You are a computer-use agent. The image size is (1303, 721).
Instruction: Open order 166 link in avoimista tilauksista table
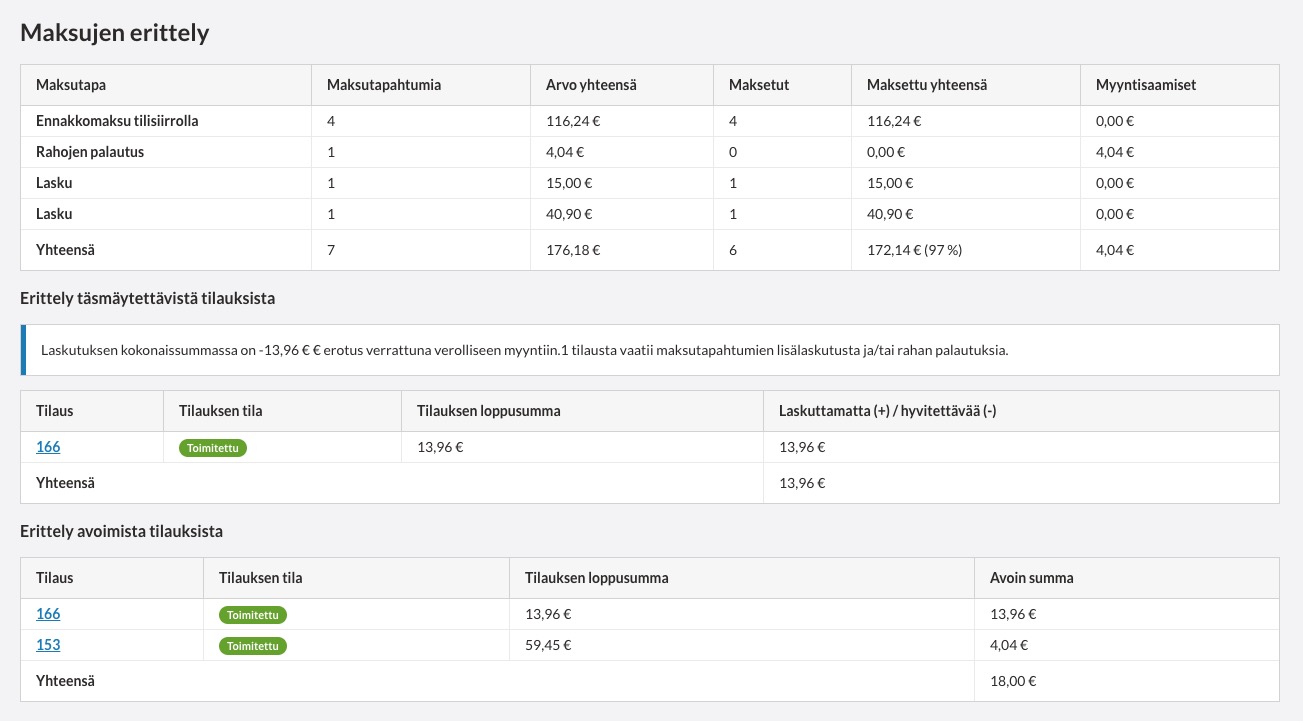click(x=48, y=614)
